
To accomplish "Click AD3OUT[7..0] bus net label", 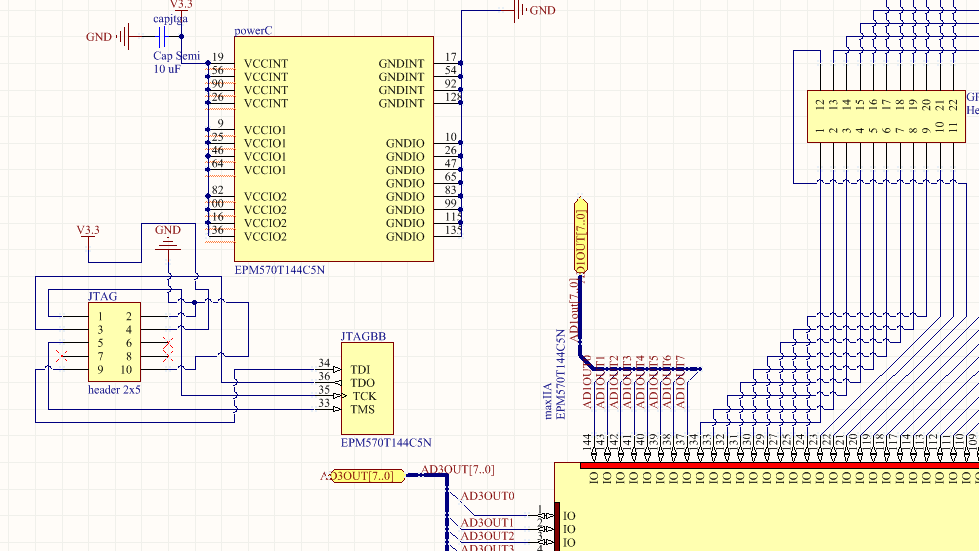I will [458, 469].
